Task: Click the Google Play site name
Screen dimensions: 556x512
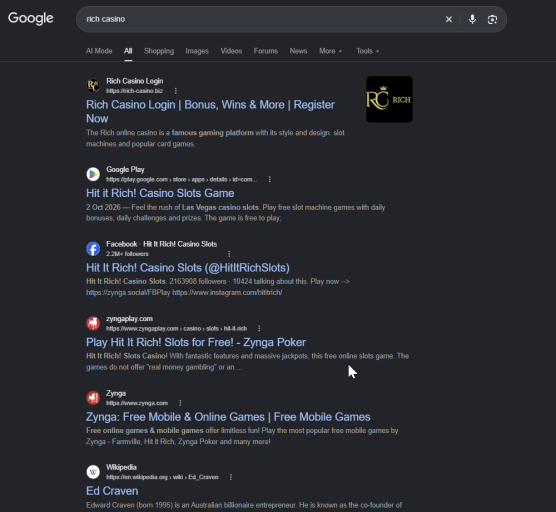Action: [125, 169]
